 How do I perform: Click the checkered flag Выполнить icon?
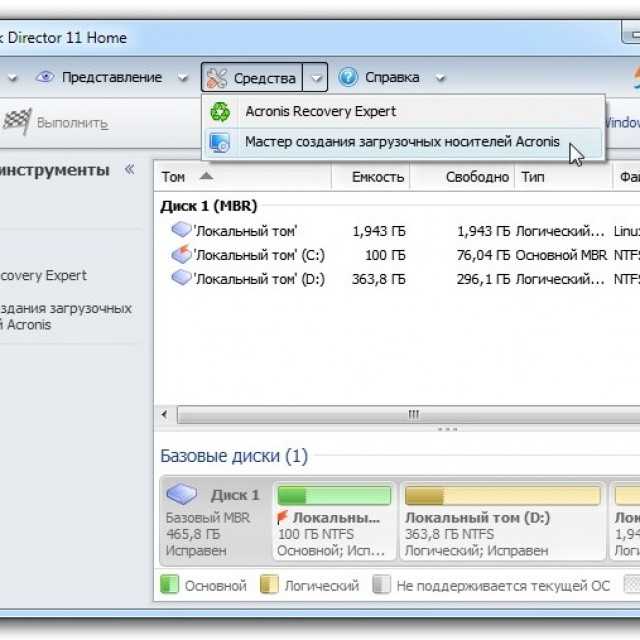(x=17, y=121)
